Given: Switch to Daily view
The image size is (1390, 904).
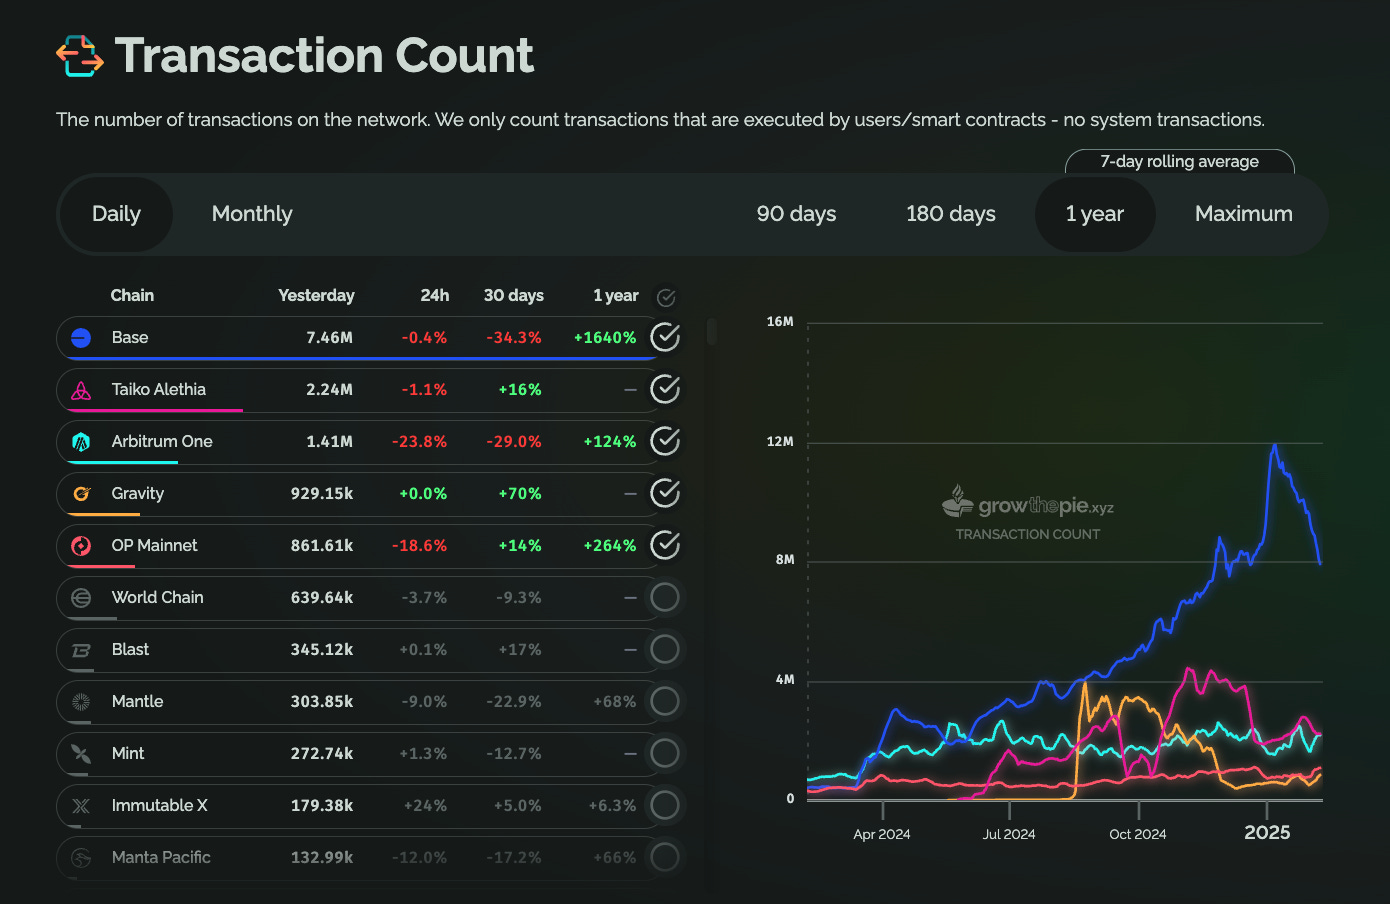Looking at the screenshot, I should coord(116,214).
